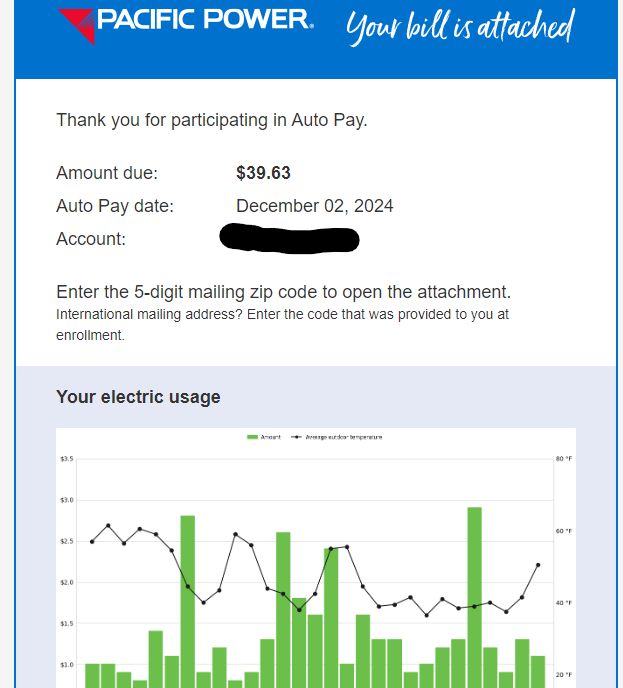Click the Pacific Power logo
Screen dimensions: 623x688
pyautogui.click(x=185, y=22)
